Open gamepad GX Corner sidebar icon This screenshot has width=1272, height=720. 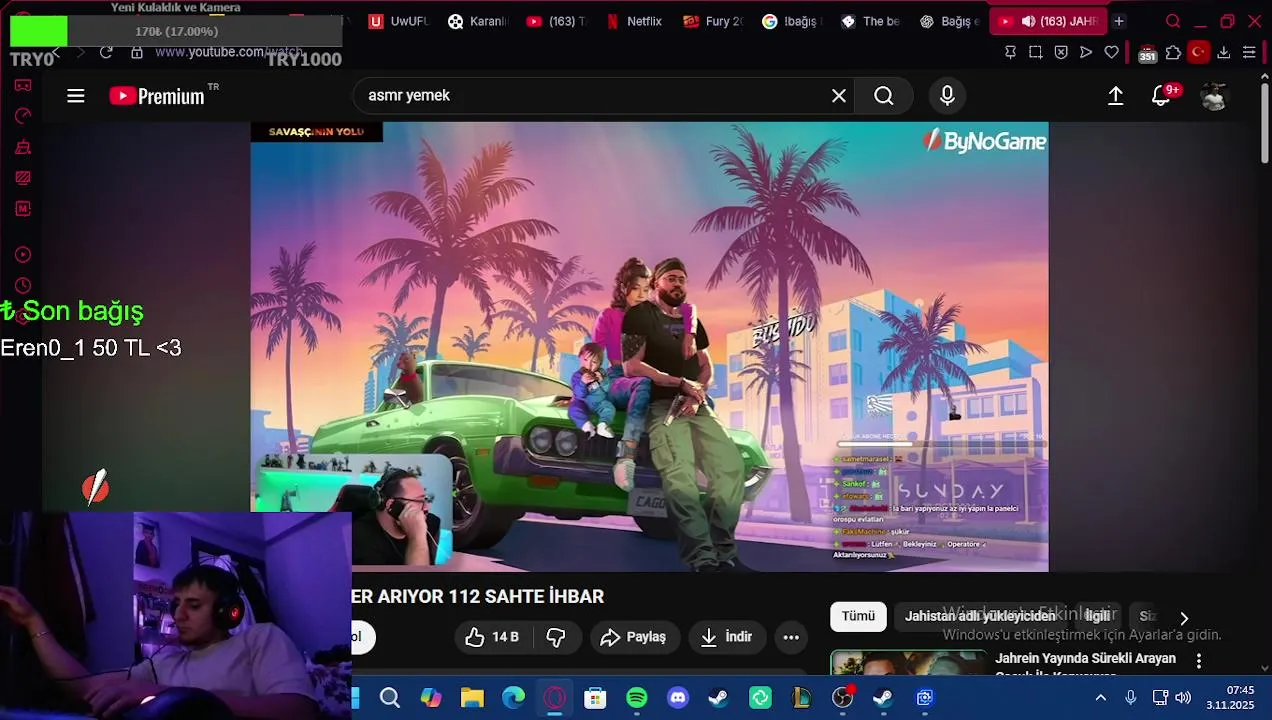(x=23, y=85)
